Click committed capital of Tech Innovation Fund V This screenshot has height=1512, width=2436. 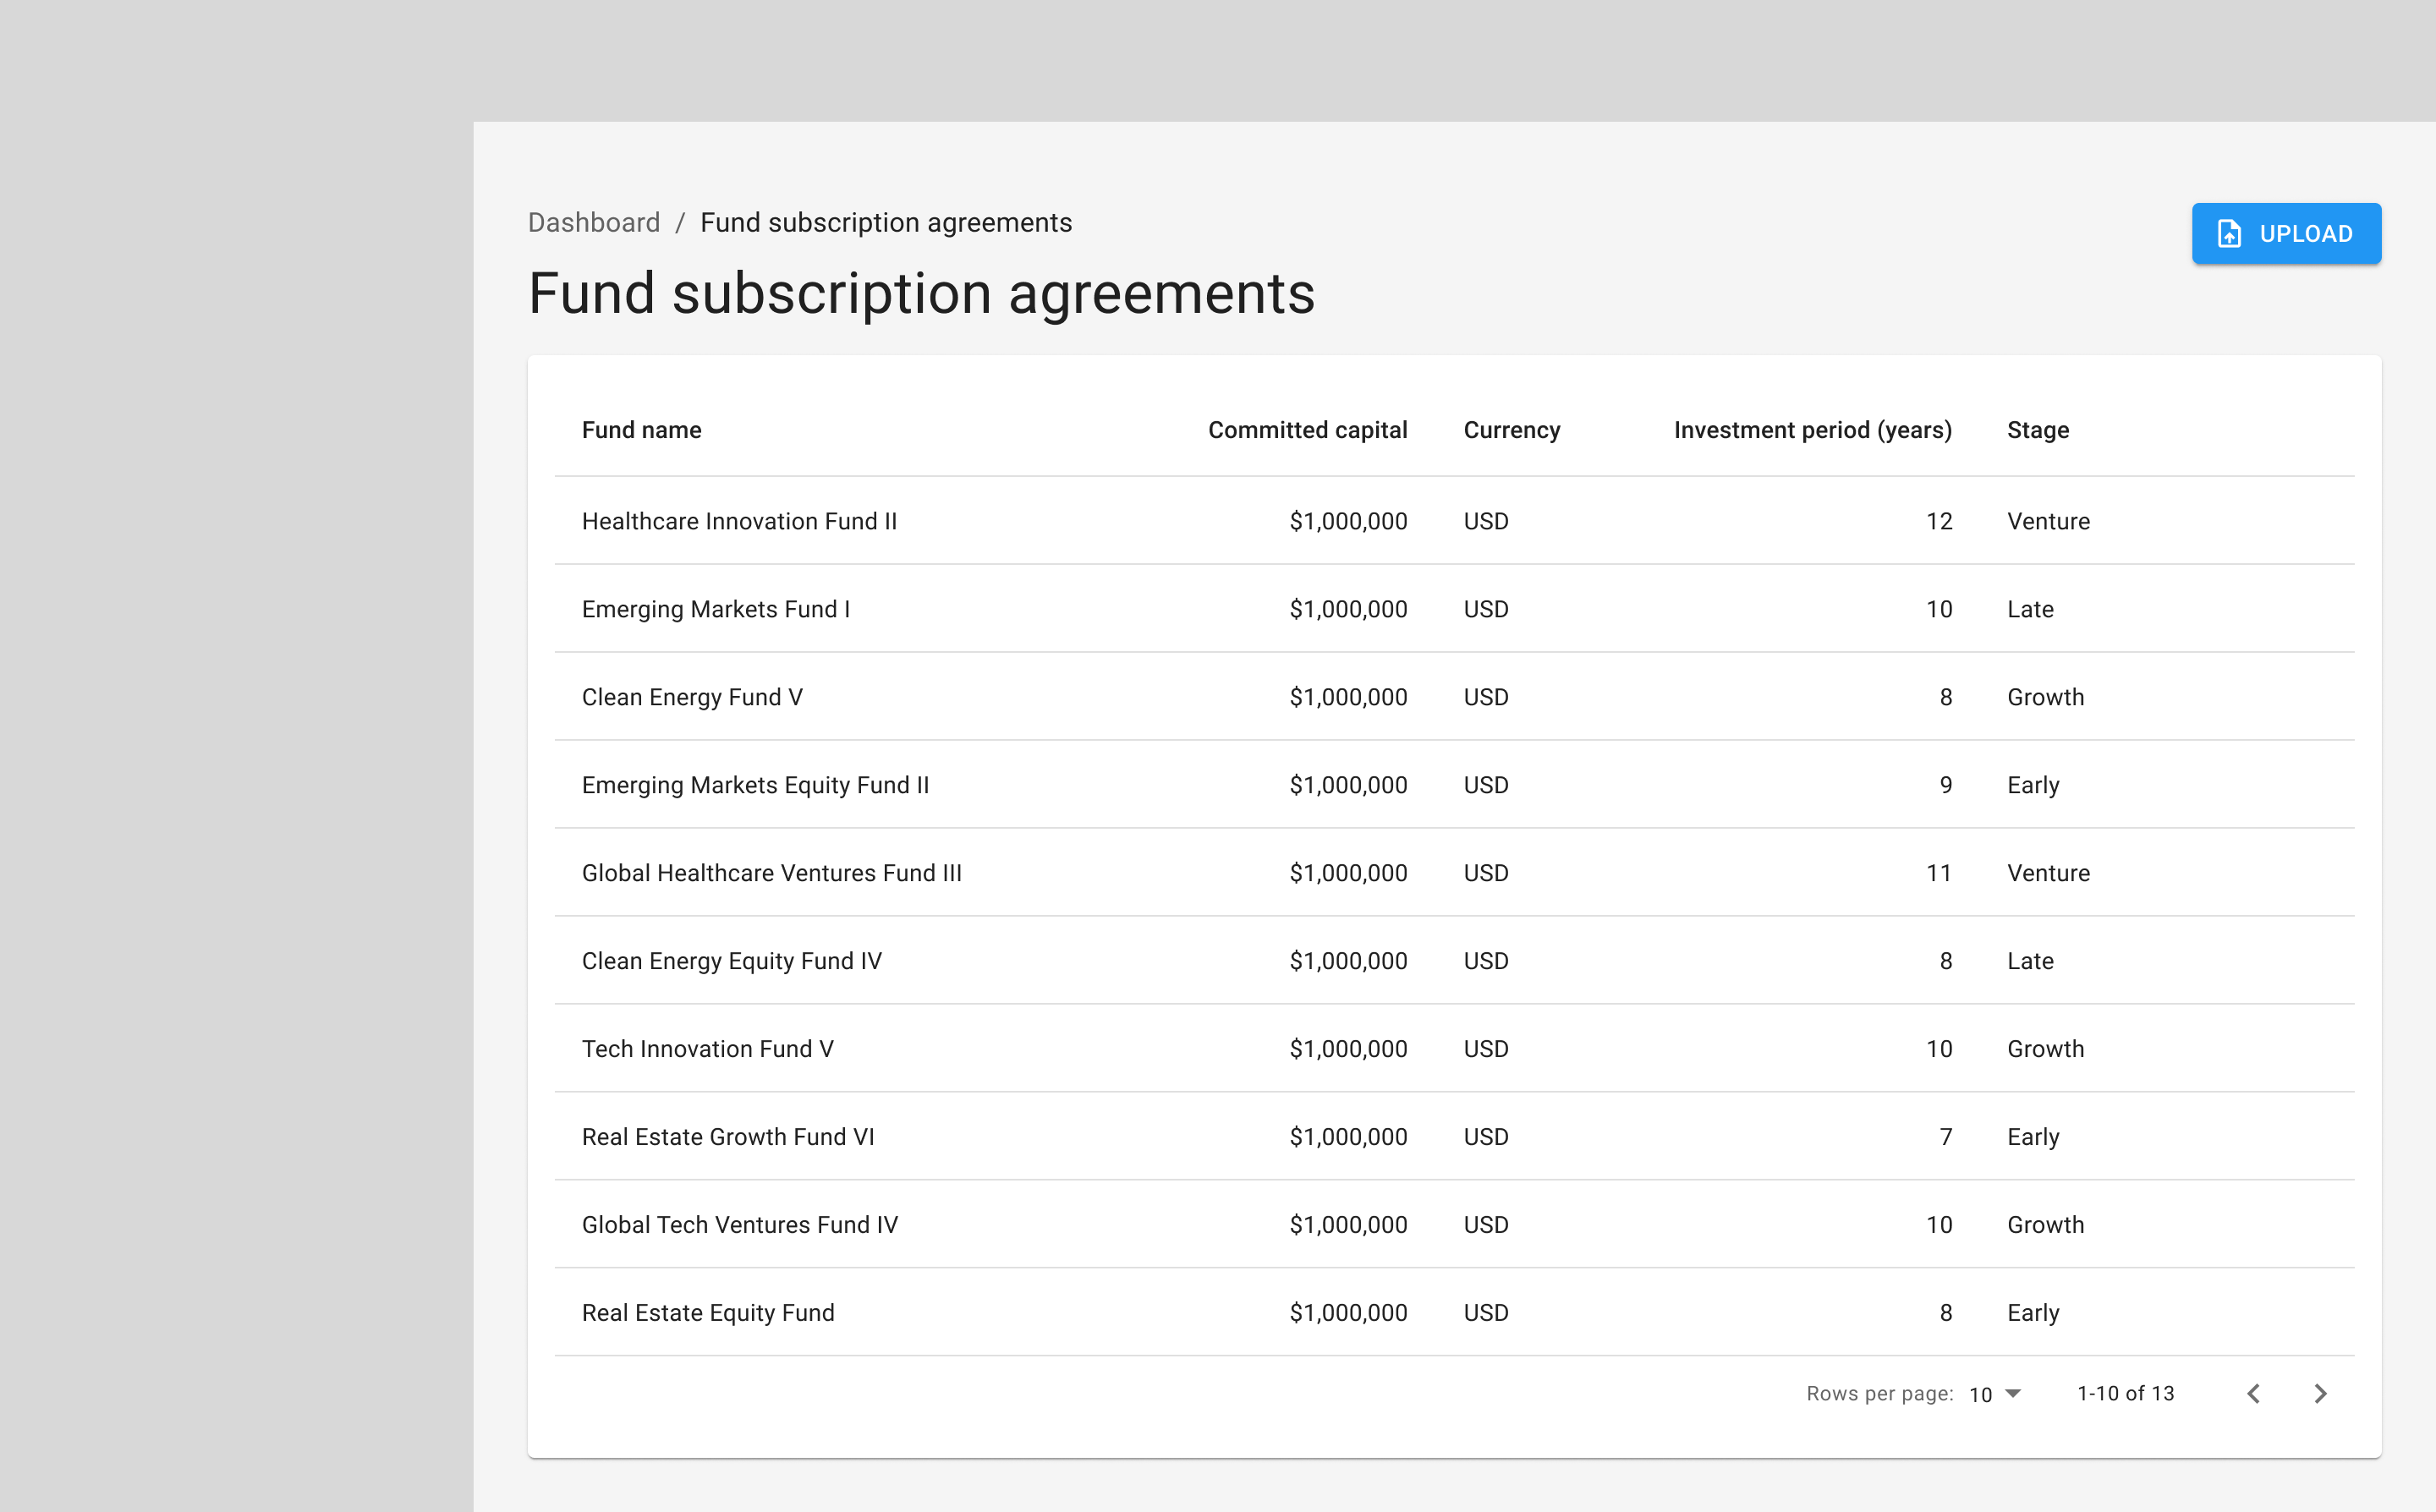pyautogui.click(x=1348, y=1049)
